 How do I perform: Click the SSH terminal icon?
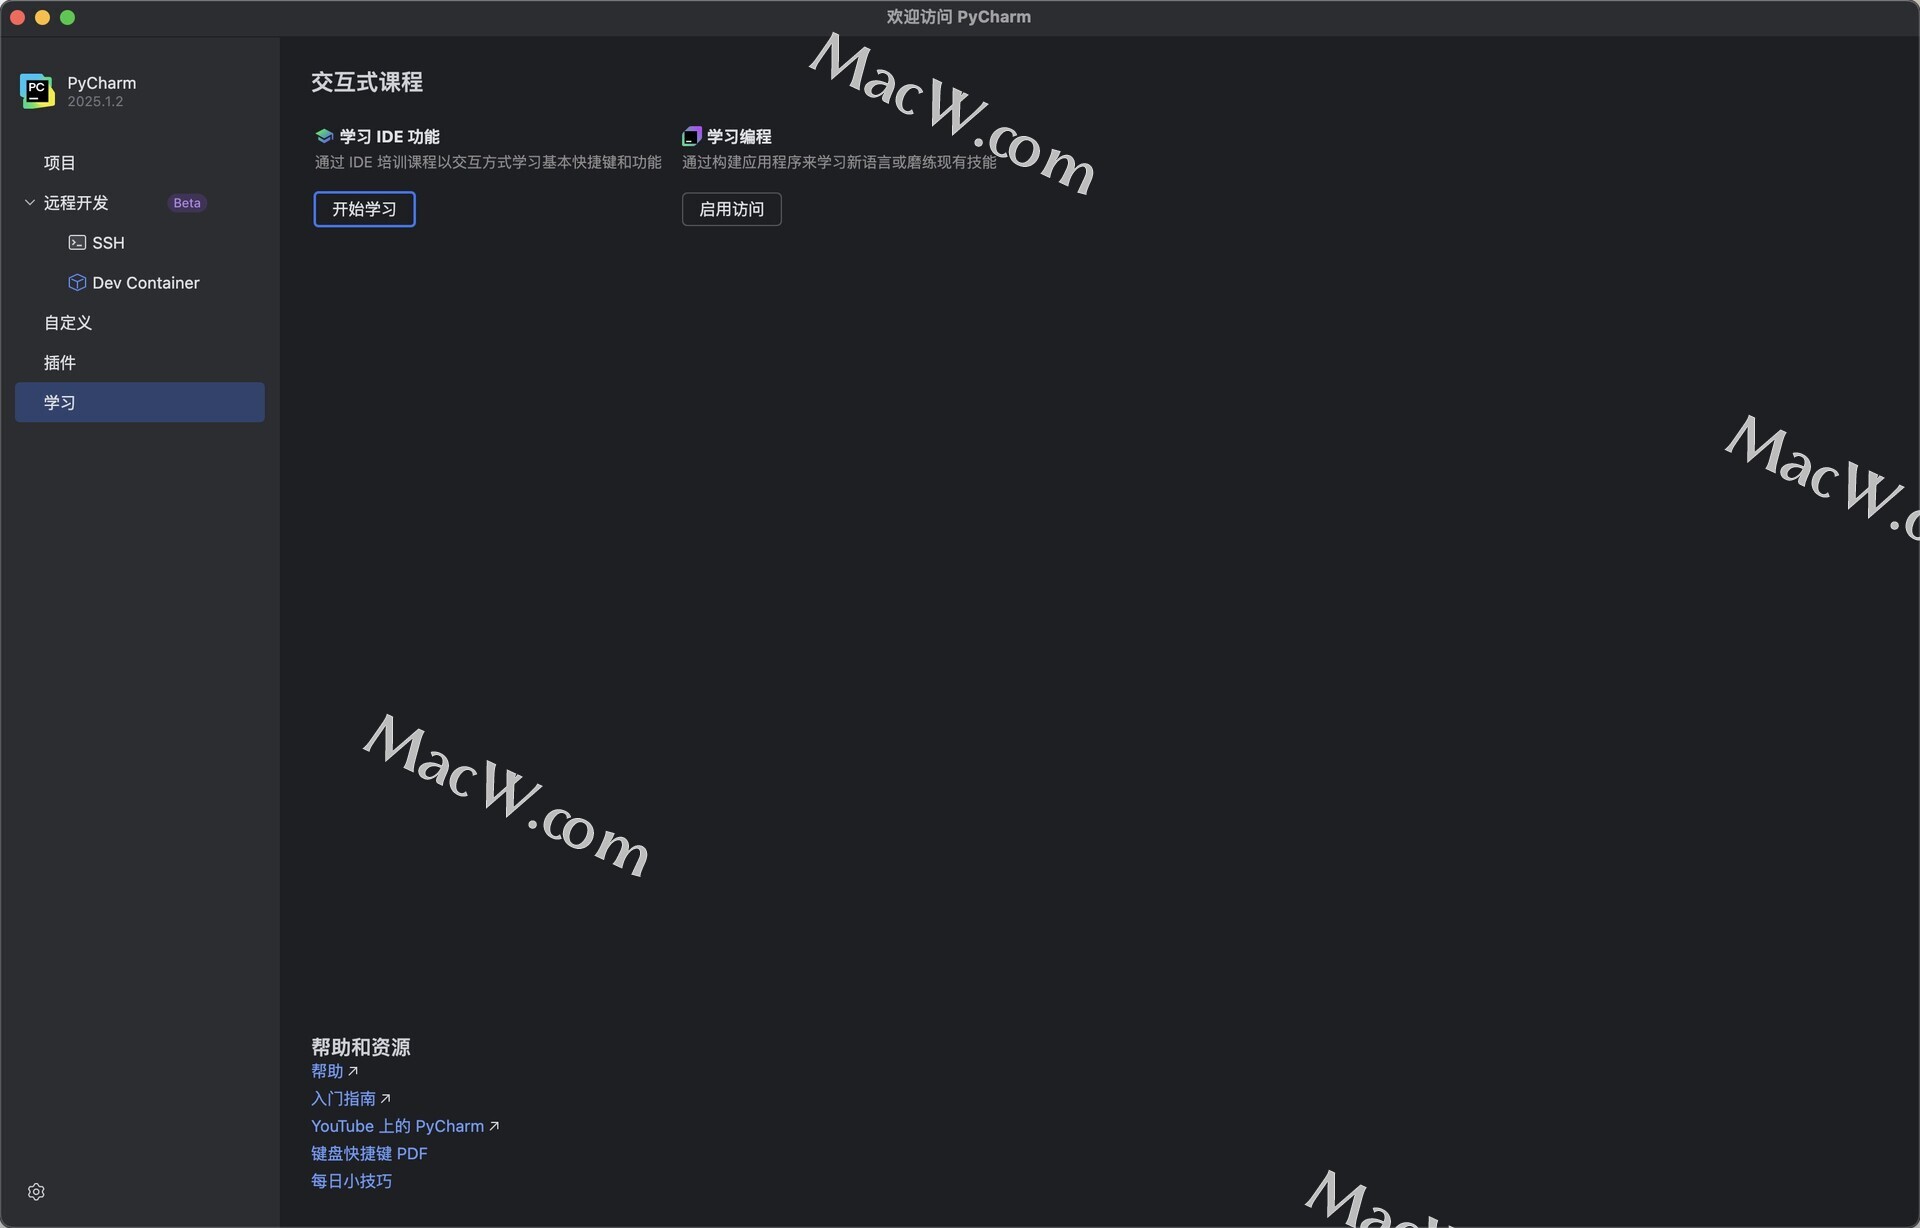(77, 243)
